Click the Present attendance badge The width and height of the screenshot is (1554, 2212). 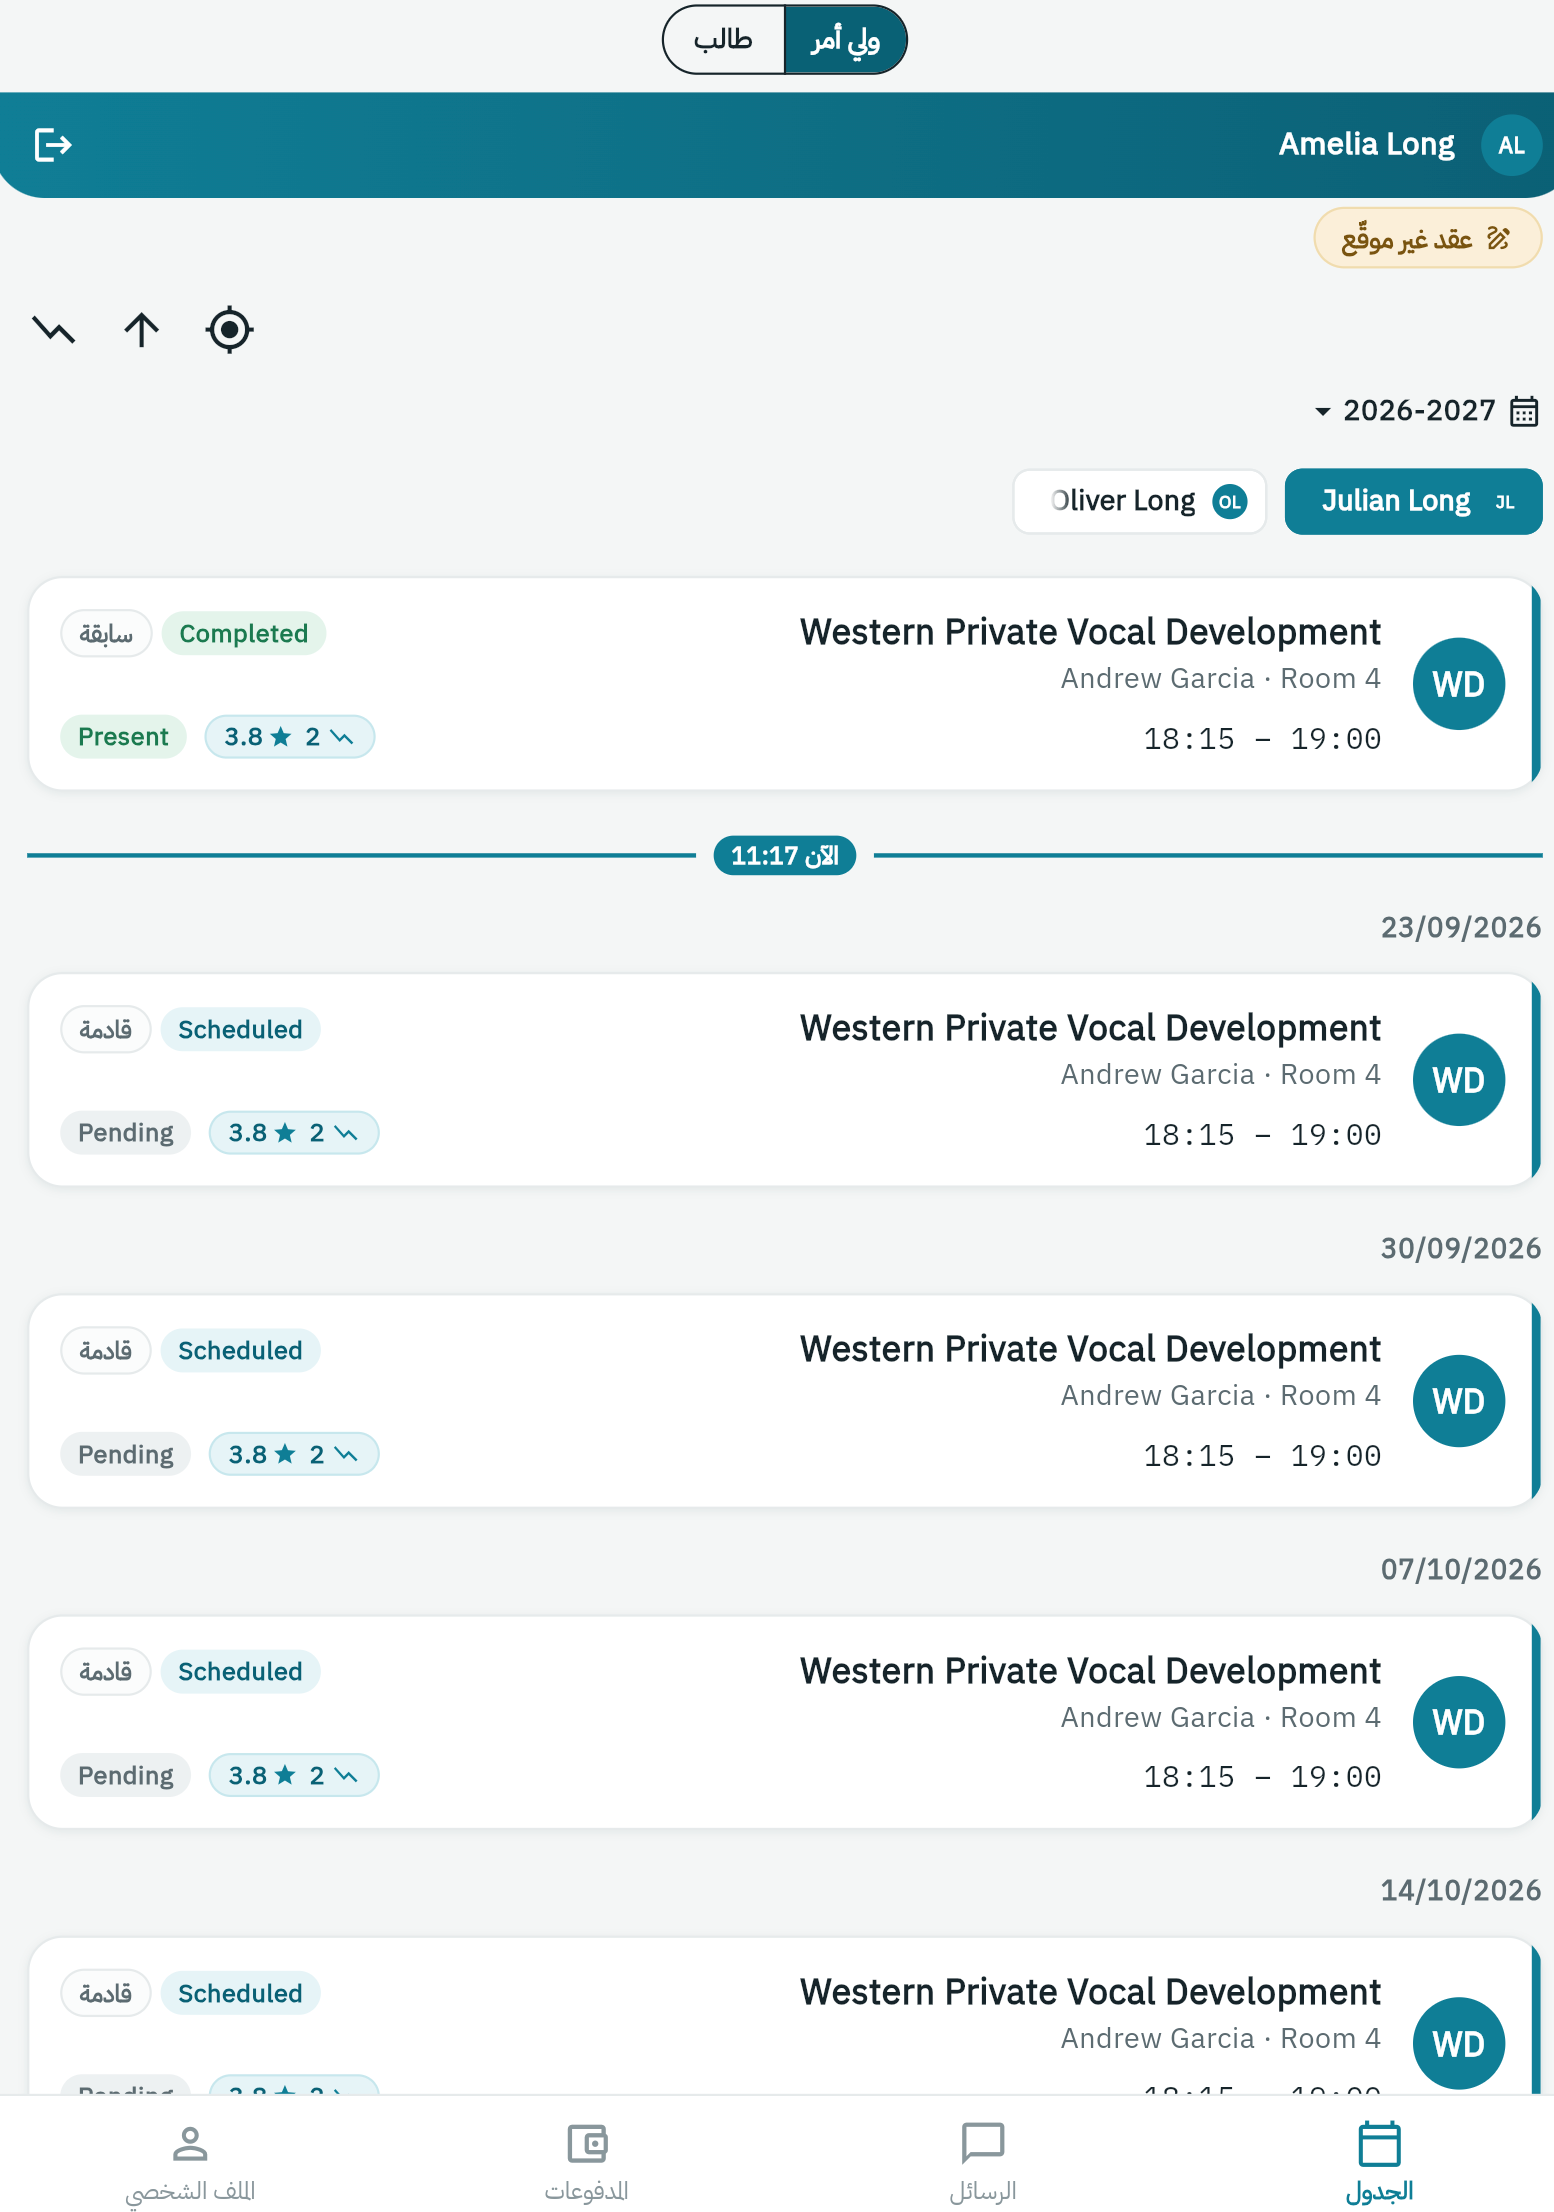(x=123, y=737)
